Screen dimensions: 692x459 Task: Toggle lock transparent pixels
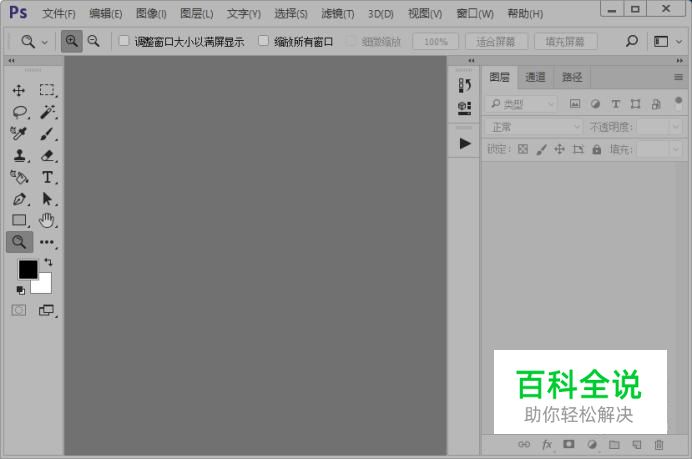pos(523,149)
